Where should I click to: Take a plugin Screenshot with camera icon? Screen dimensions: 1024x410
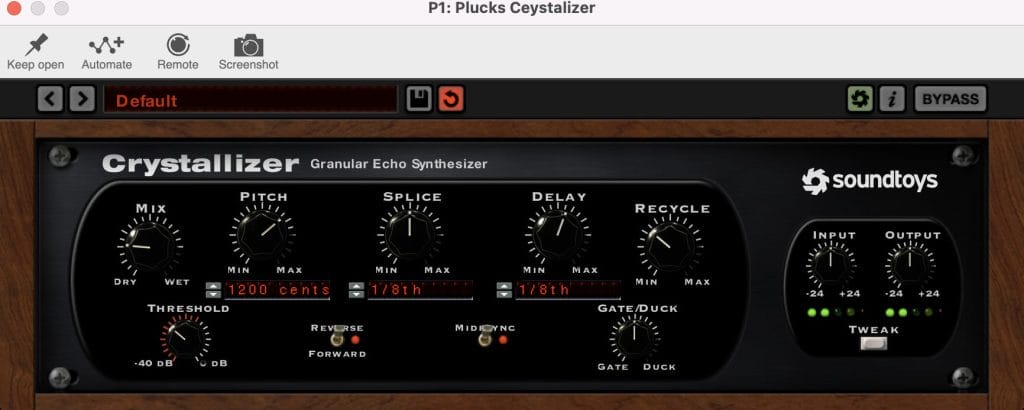click(248, 45)
